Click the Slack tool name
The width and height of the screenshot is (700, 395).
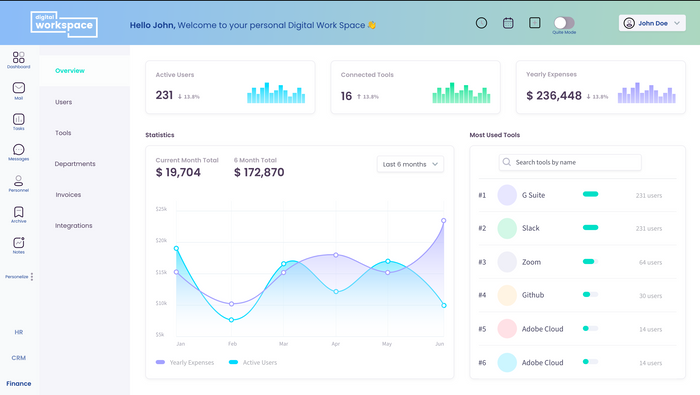531,228
